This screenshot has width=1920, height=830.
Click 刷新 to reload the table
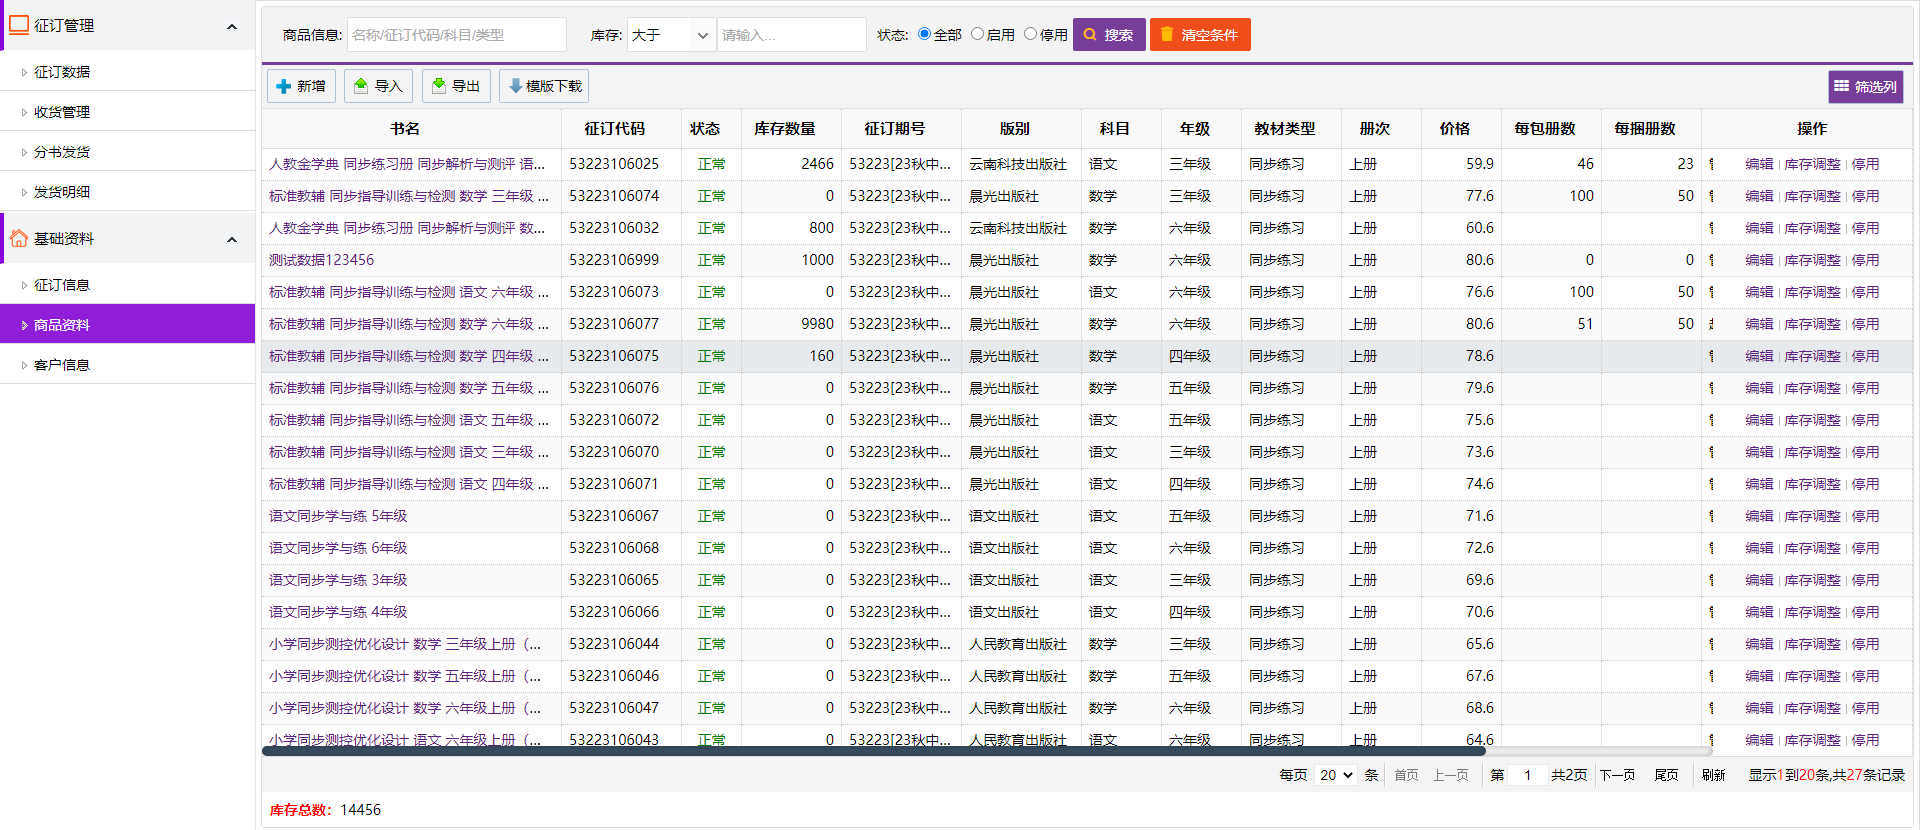pos(1714,775)
